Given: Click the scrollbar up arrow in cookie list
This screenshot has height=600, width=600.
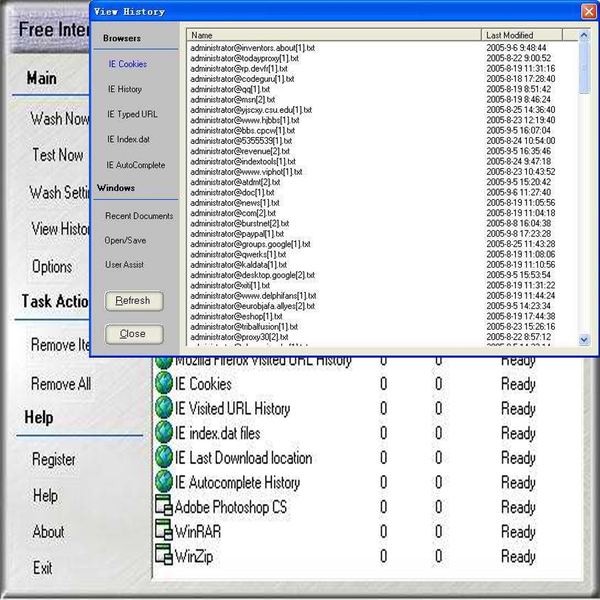Looking at the screenshot, I should click(584, 35).
